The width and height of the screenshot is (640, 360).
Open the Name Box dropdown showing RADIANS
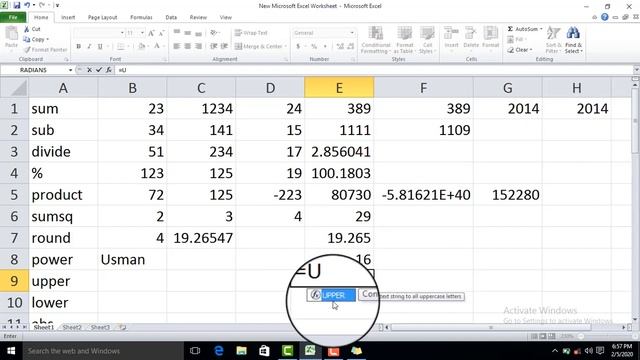70,70
